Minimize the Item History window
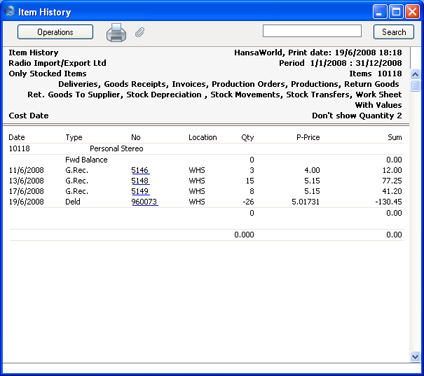 (379, 12)
